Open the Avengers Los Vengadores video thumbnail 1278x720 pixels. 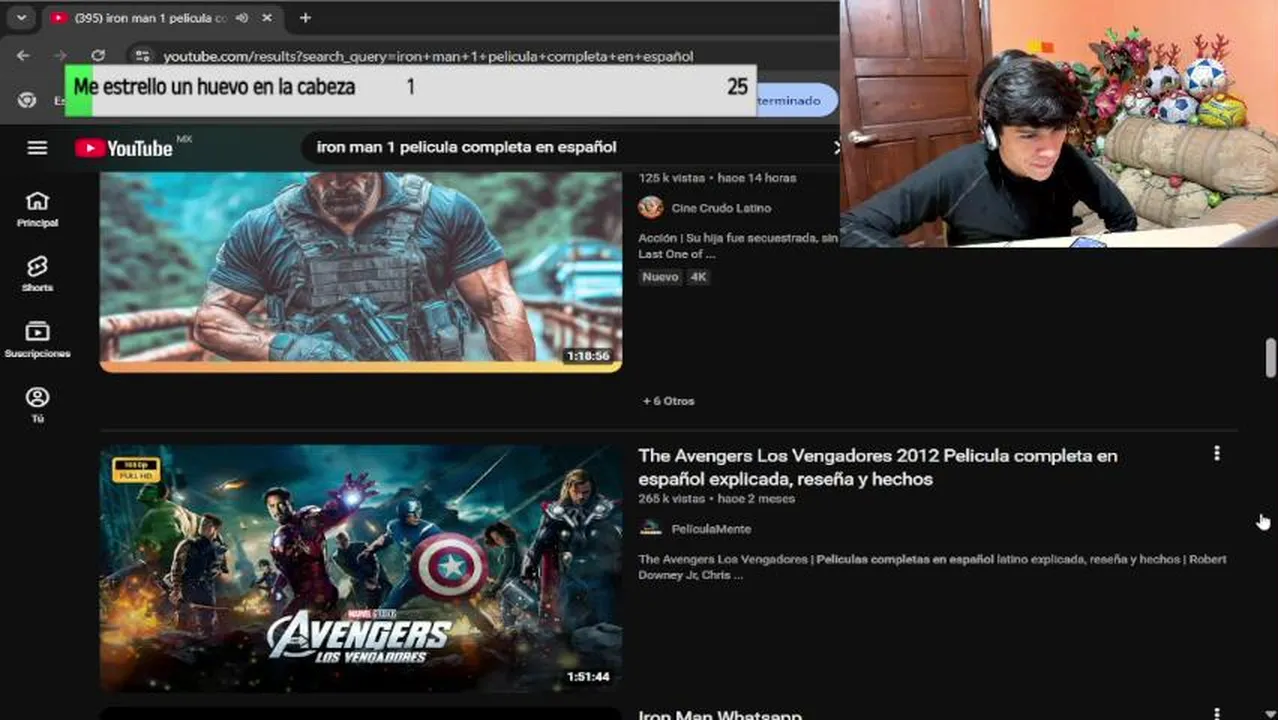361,568
